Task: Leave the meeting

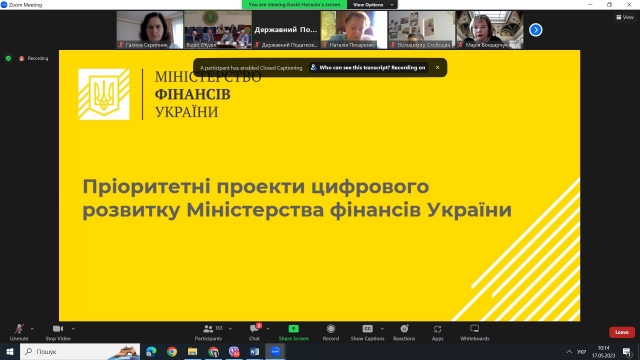Action: [x=622, y=332]
